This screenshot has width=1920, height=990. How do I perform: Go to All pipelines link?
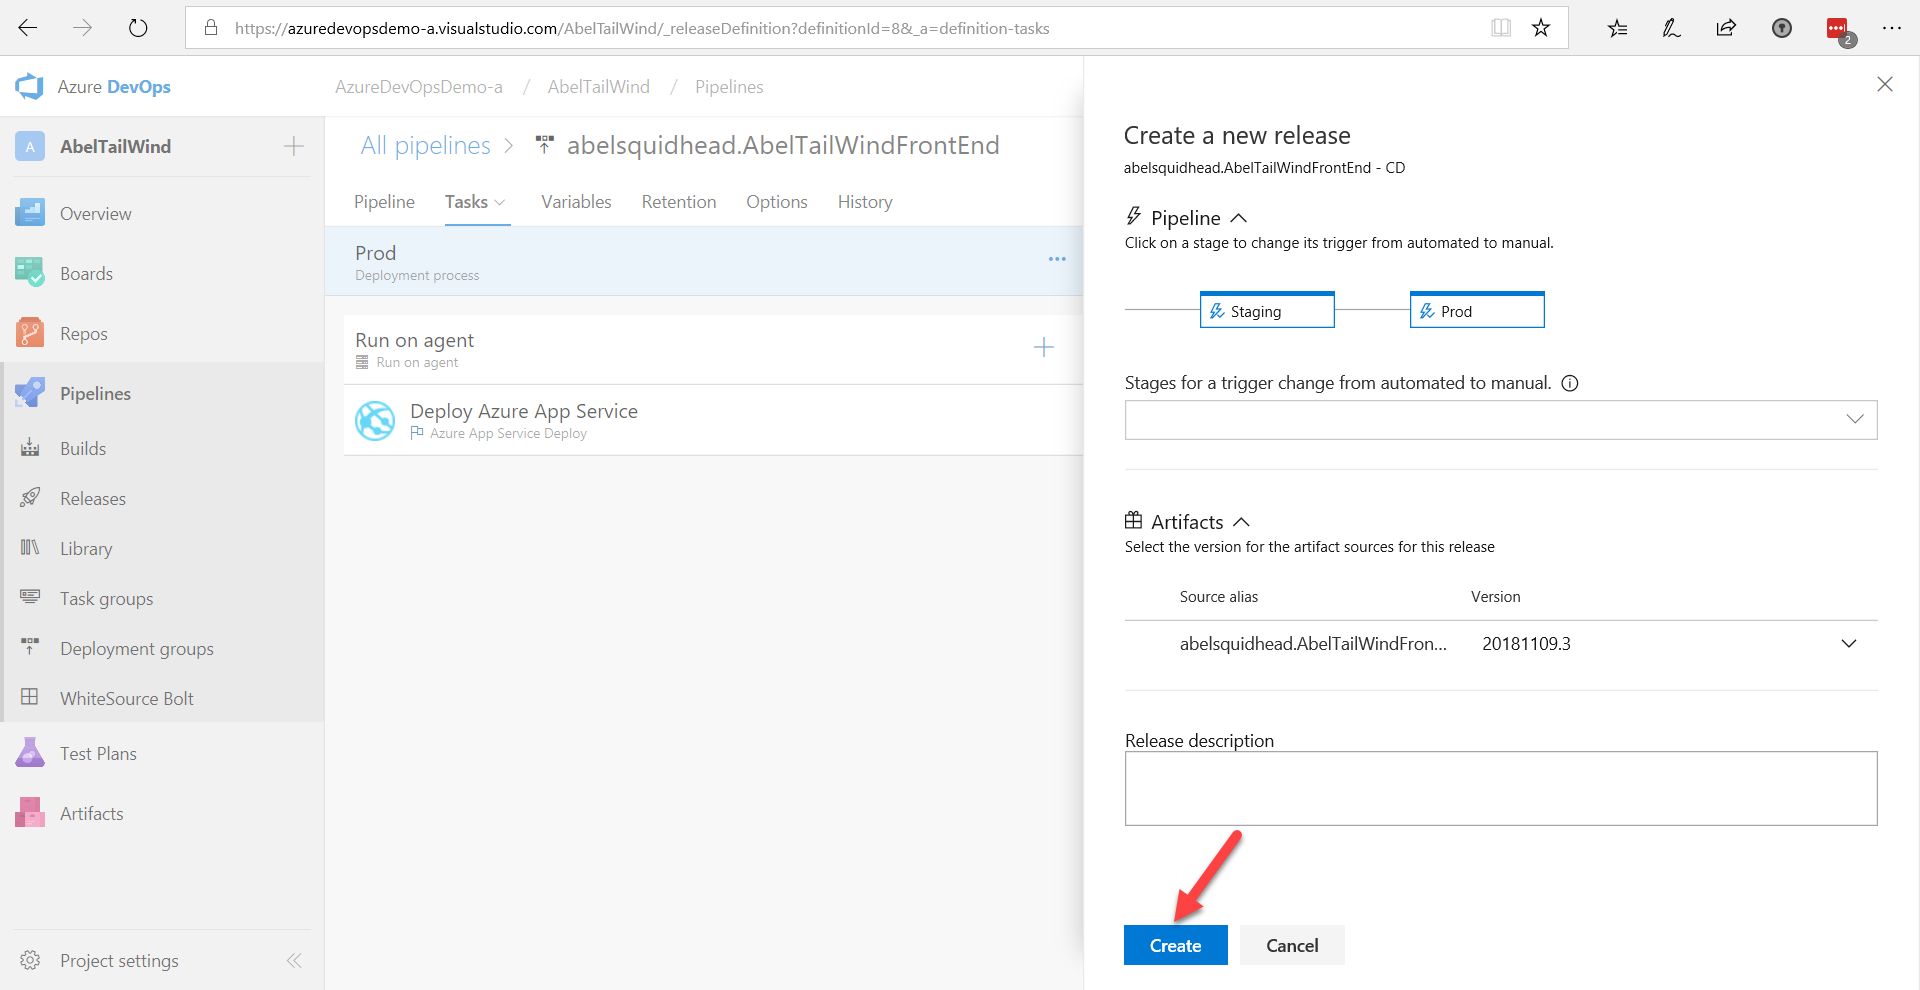tap(426, 146)
